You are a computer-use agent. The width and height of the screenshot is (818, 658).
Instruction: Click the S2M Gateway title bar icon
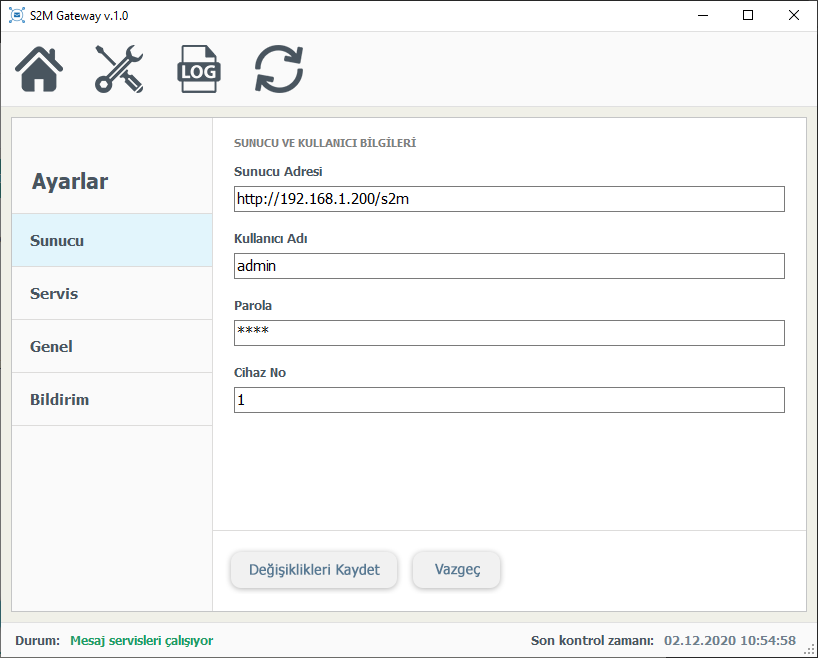click(16, 16)
